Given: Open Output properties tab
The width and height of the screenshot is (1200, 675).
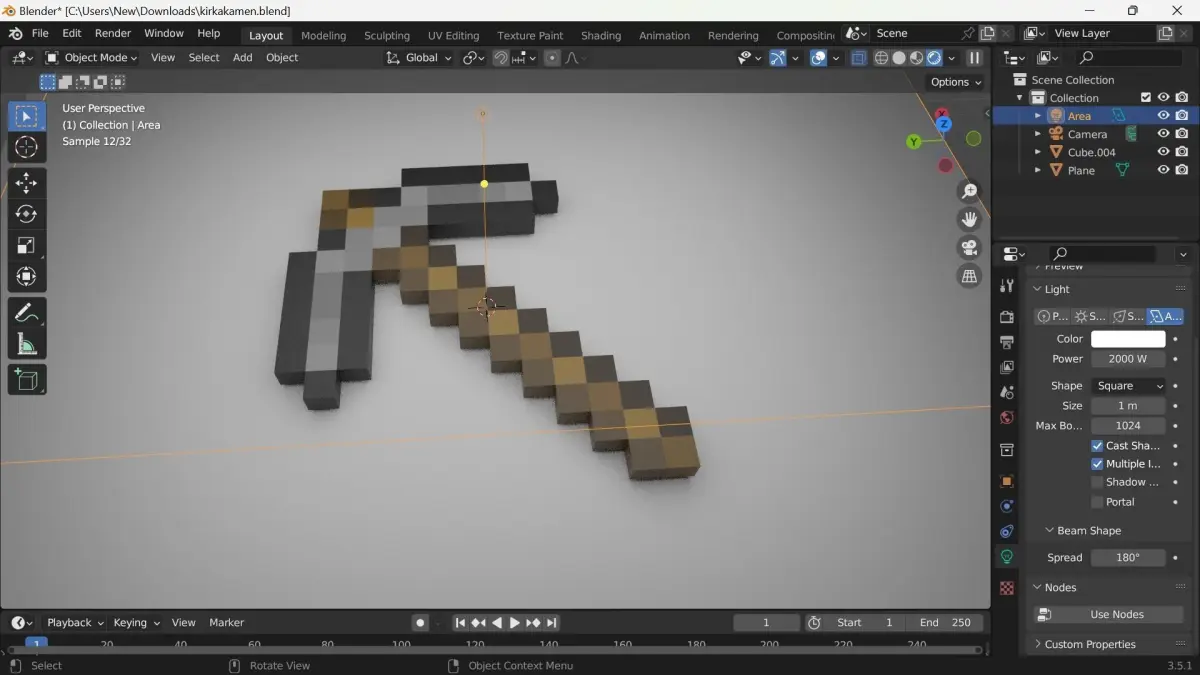Looking at the screenshot, I should (x=1007, y=342).
